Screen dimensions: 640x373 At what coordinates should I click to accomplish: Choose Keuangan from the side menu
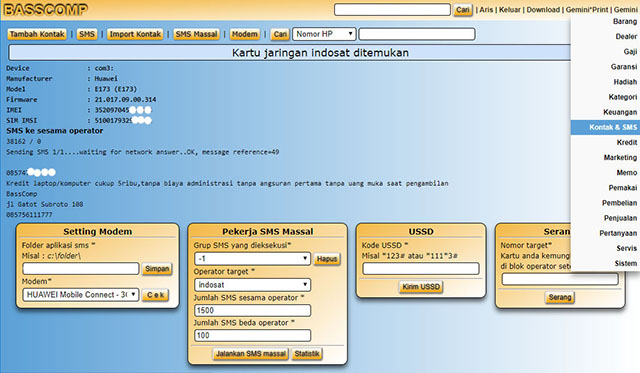pyautogui.click(x=605, y=112)
